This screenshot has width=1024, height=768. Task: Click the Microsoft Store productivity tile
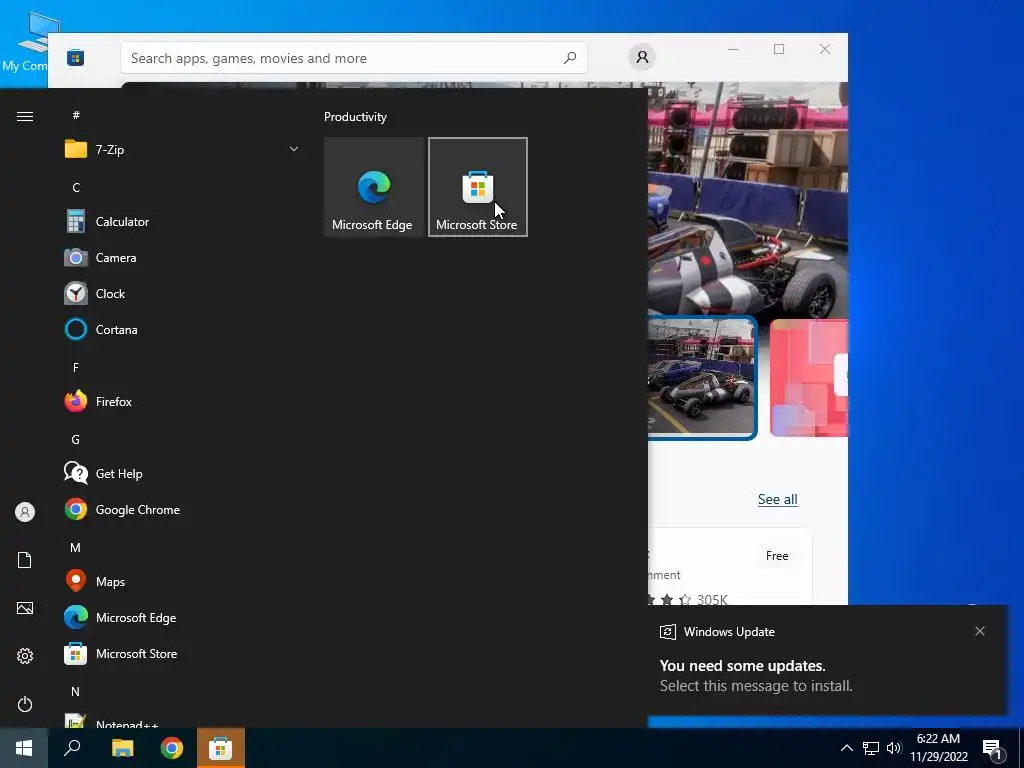coord(477,187)
